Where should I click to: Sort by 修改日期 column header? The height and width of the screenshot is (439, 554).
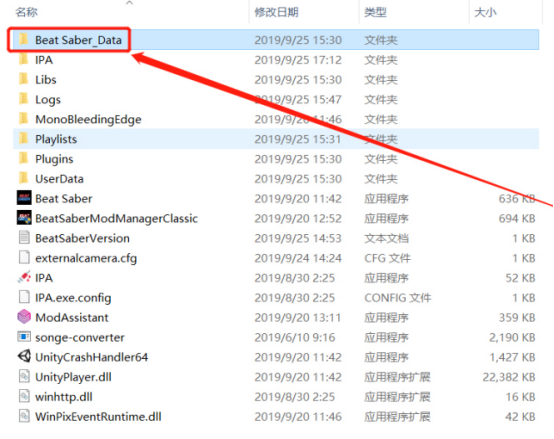(276, 12)
